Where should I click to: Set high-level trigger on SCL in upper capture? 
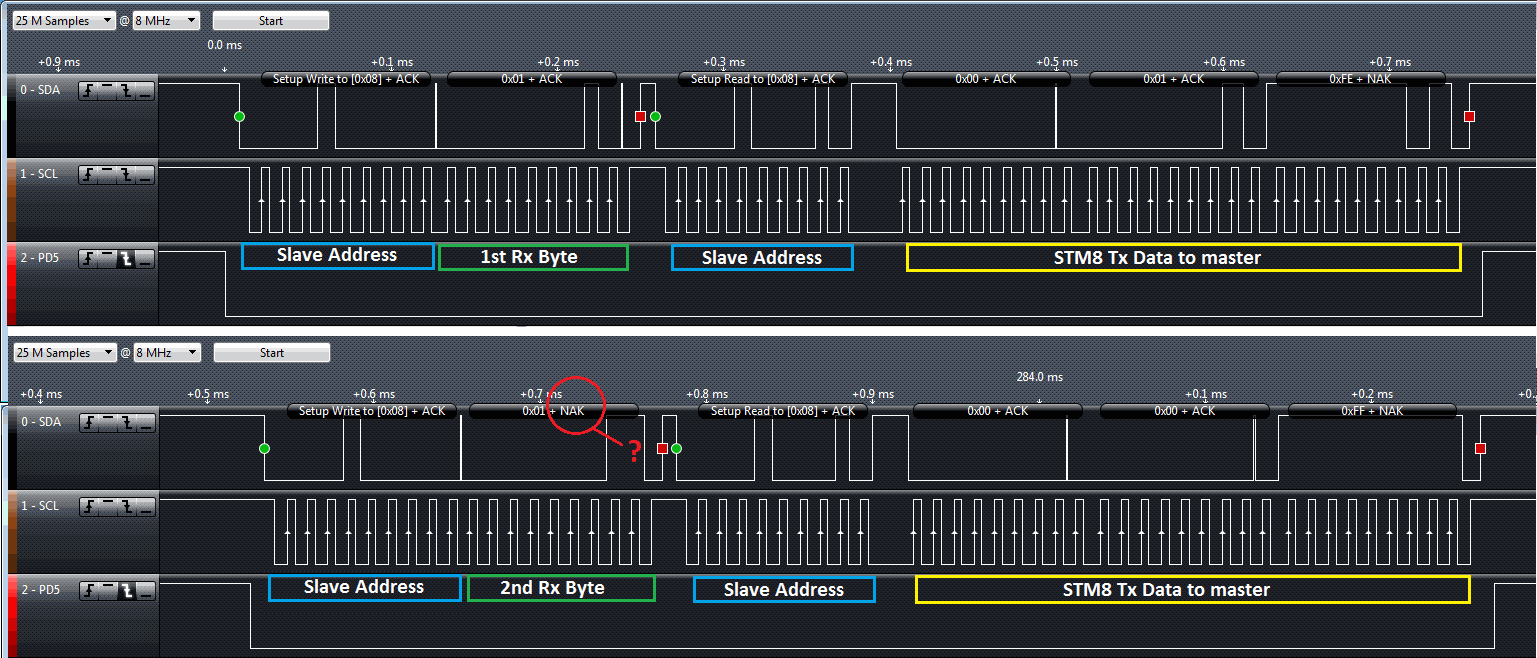[107, 175]
